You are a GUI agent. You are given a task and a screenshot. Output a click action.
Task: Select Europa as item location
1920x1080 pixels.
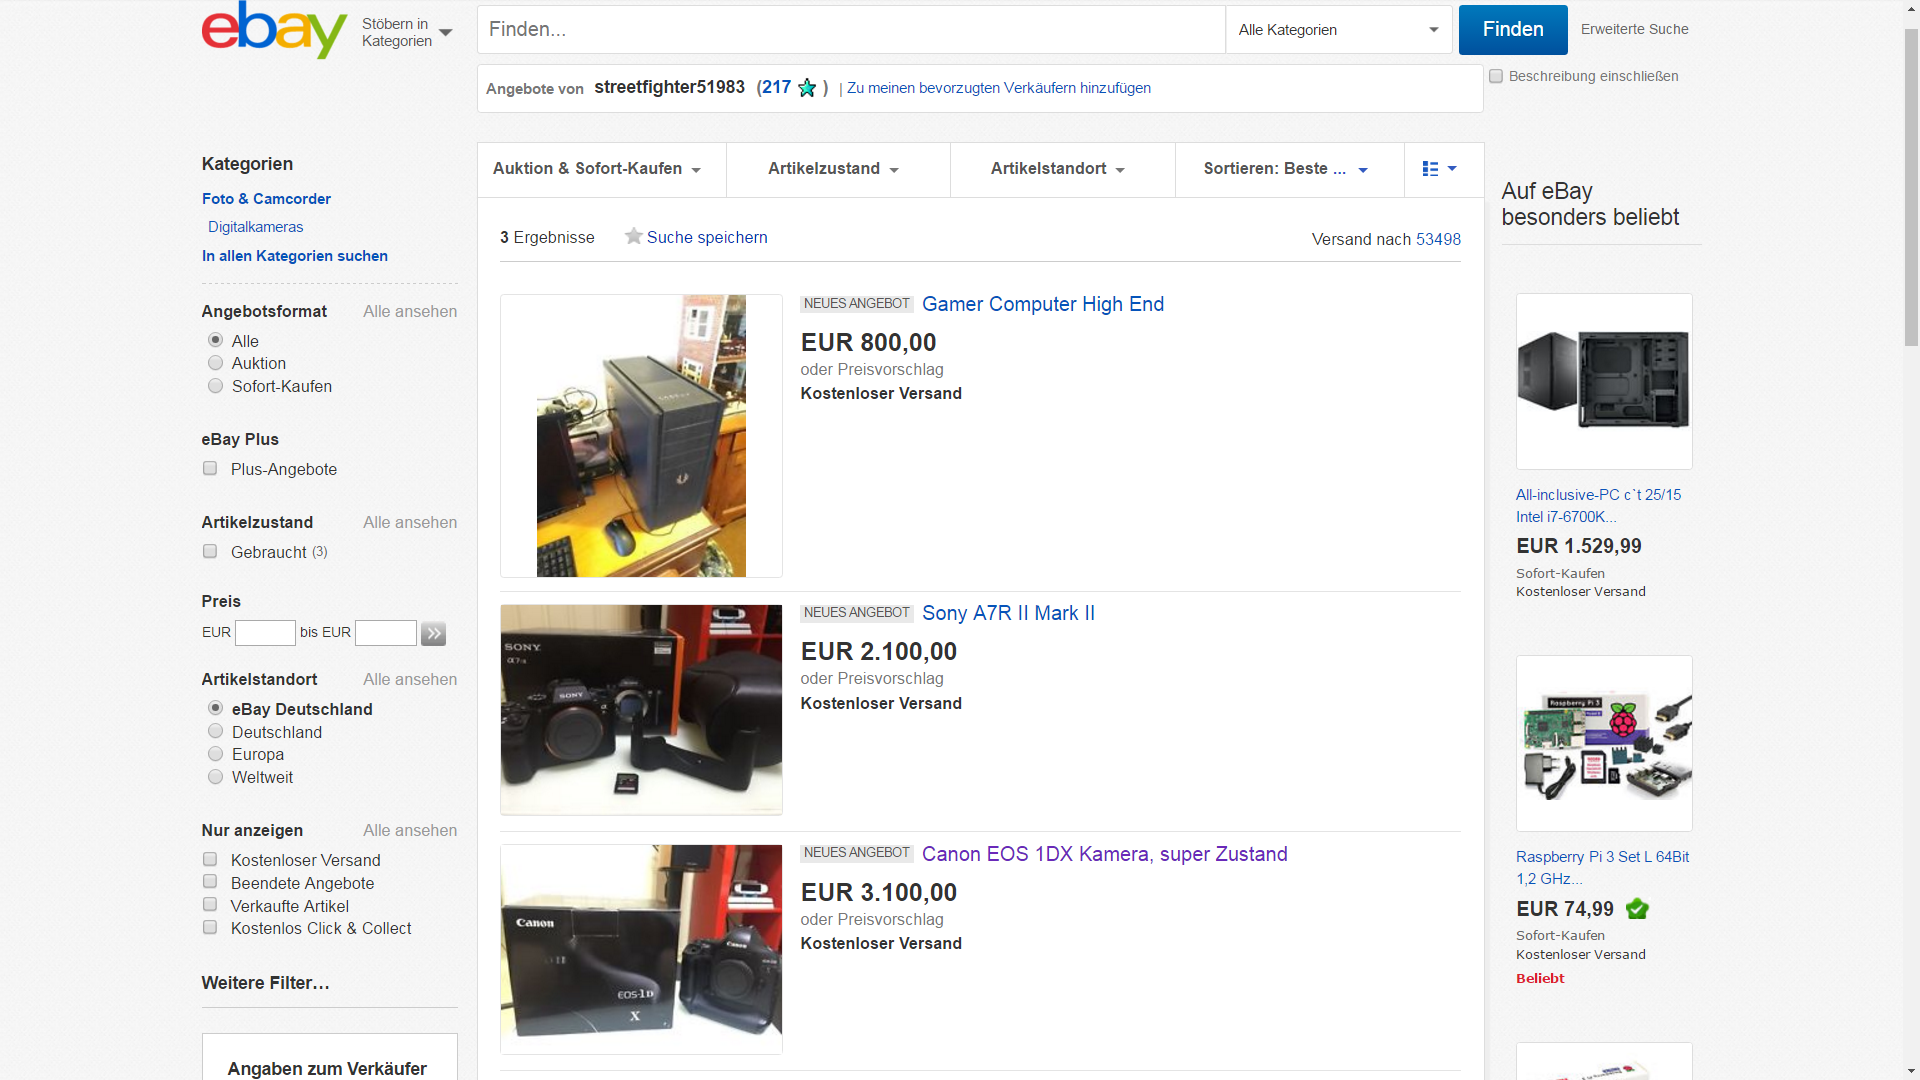pyautogui.click(x=215, y=754)
